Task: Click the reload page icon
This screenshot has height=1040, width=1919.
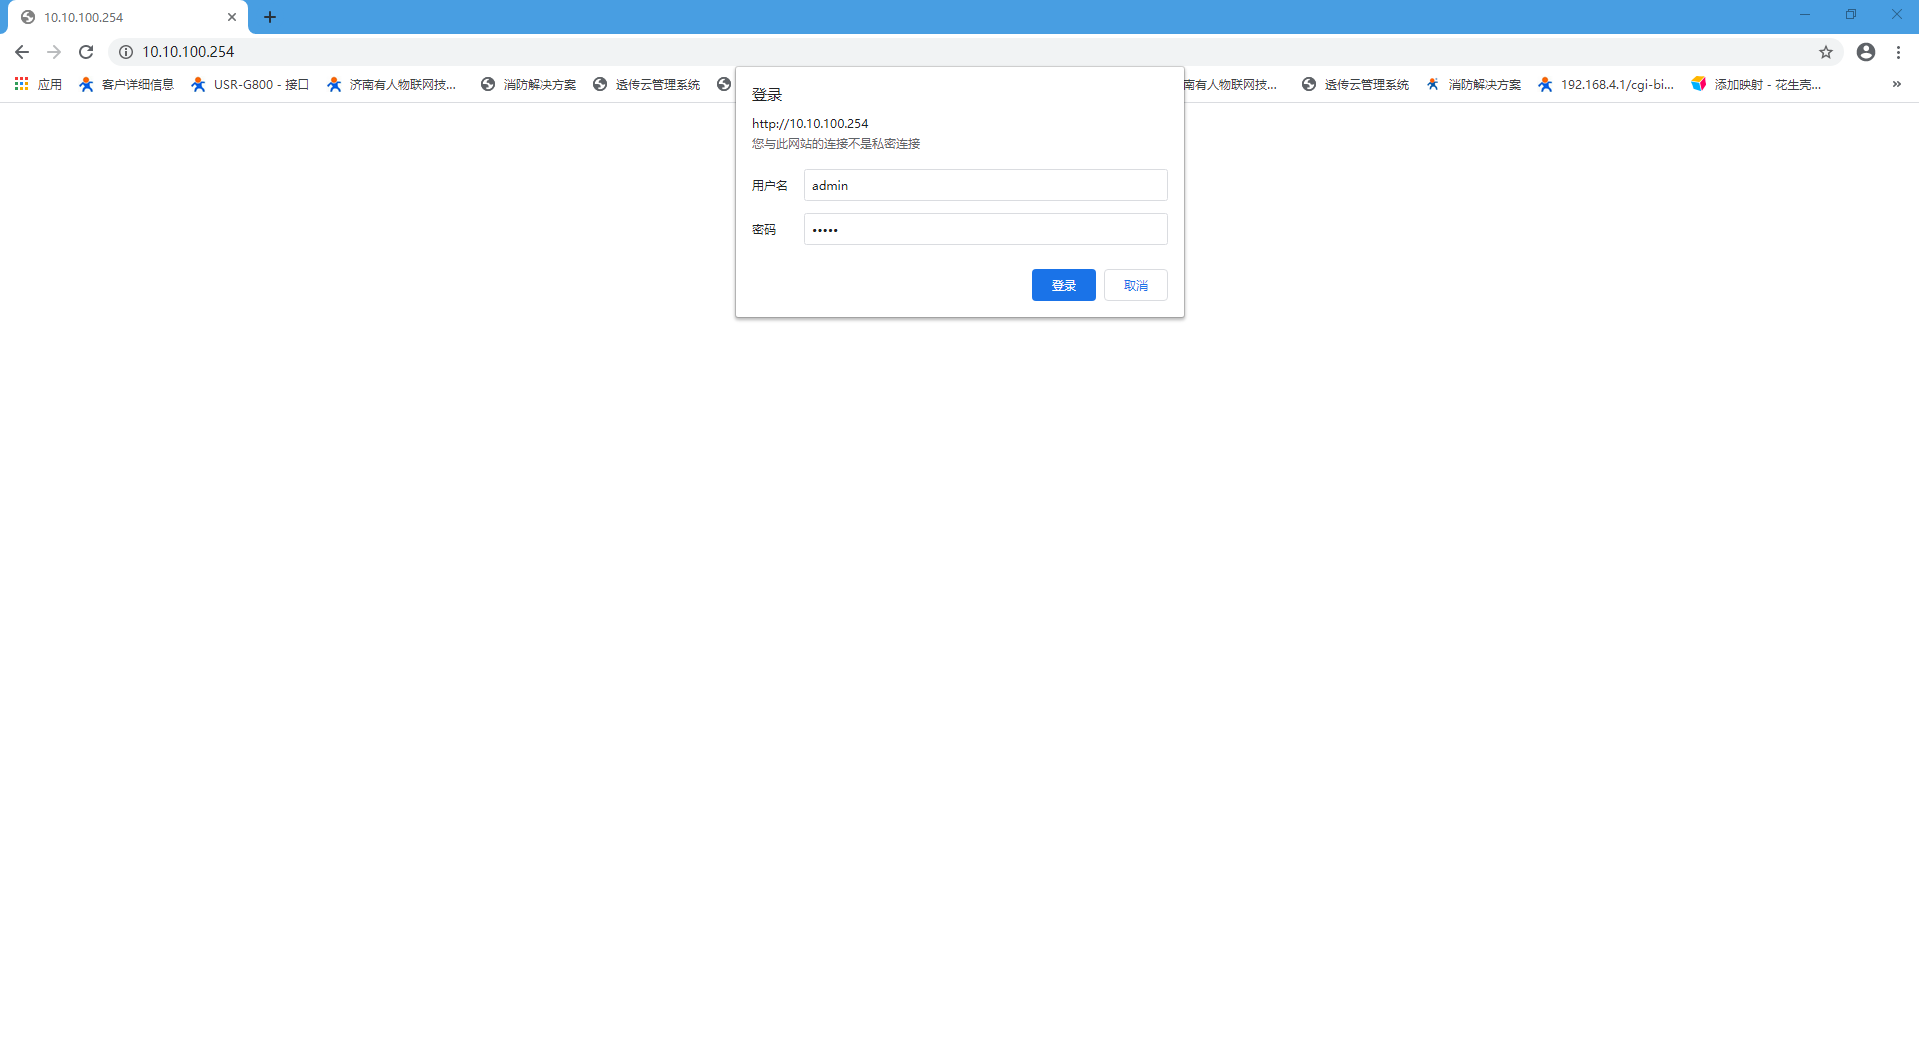Action: (86, 52)
